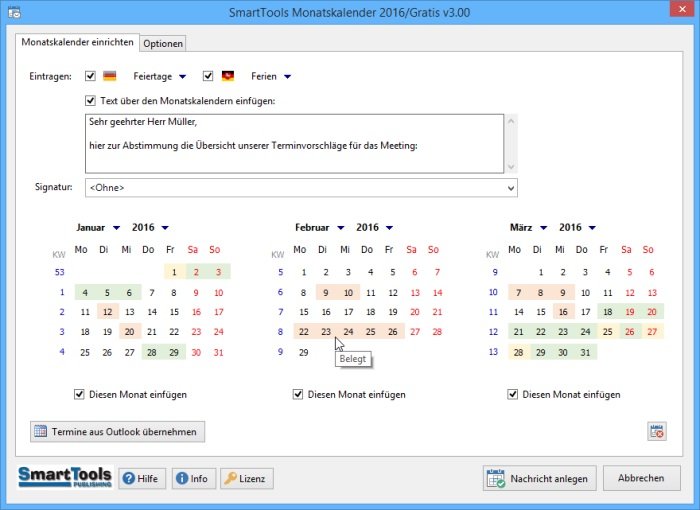This screenshot has width=700, height=510.
Task: Click the text box scrollbar up arrow
Action: [x=511, y=121]
